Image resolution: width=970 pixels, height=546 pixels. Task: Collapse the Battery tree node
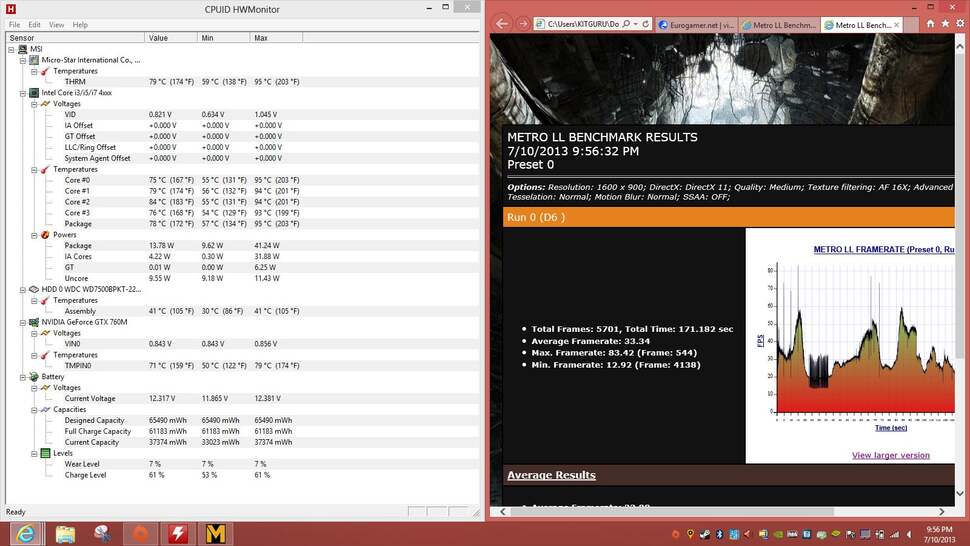[22, 377]
